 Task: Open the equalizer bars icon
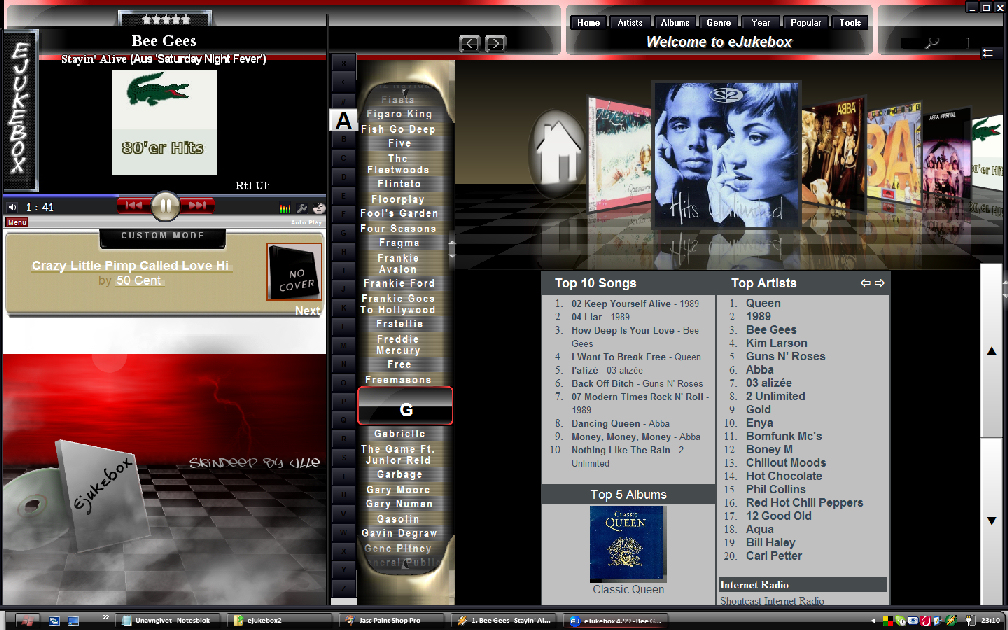285,208
